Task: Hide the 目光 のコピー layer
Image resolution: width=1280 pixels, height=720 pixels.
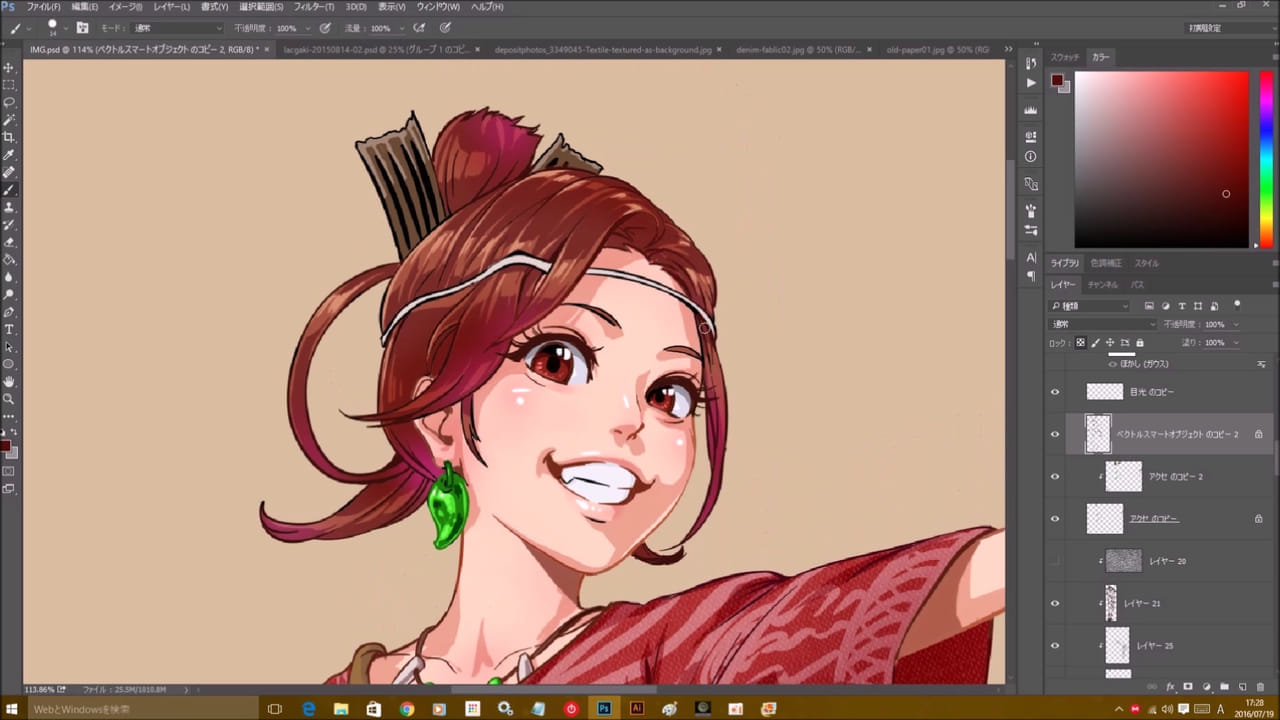Action: tap(1054, 392)
